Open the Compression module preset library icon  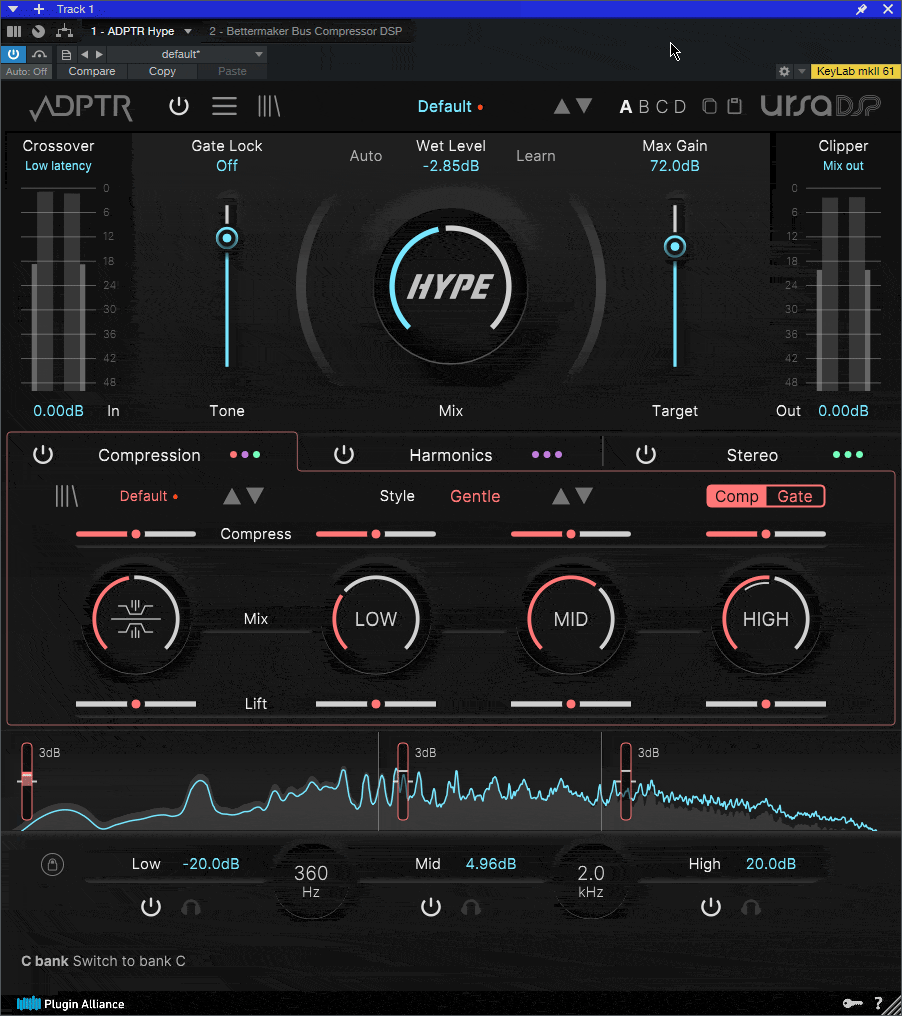[x=66, y=496]
